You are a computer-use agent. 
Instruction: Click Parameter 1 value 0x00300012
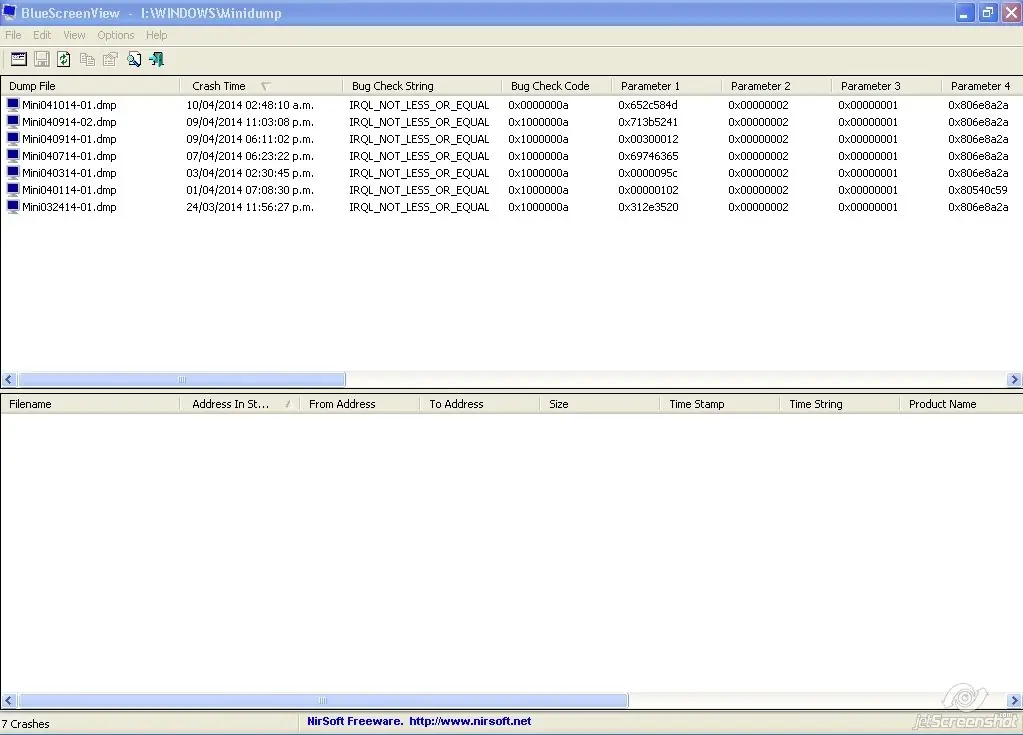point(648,139)
